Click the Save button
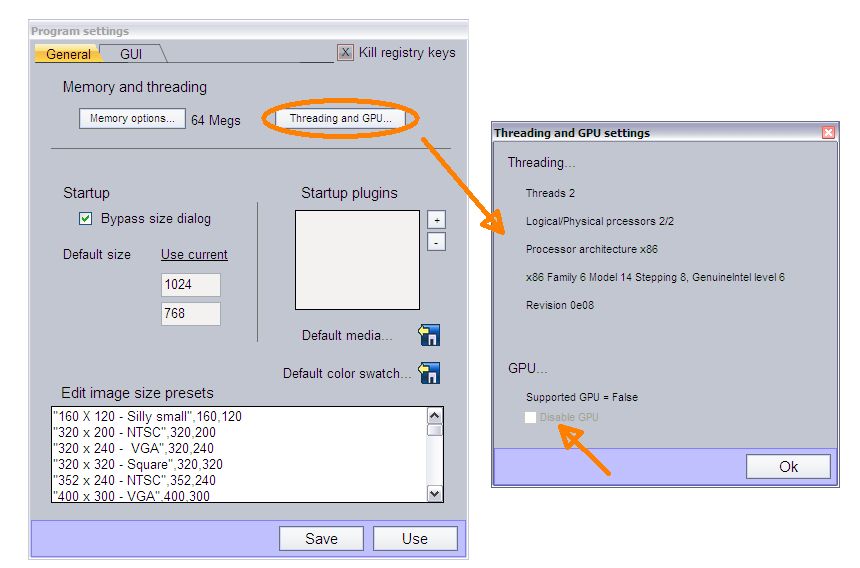860x568 pixels. (x=321, y=538)
